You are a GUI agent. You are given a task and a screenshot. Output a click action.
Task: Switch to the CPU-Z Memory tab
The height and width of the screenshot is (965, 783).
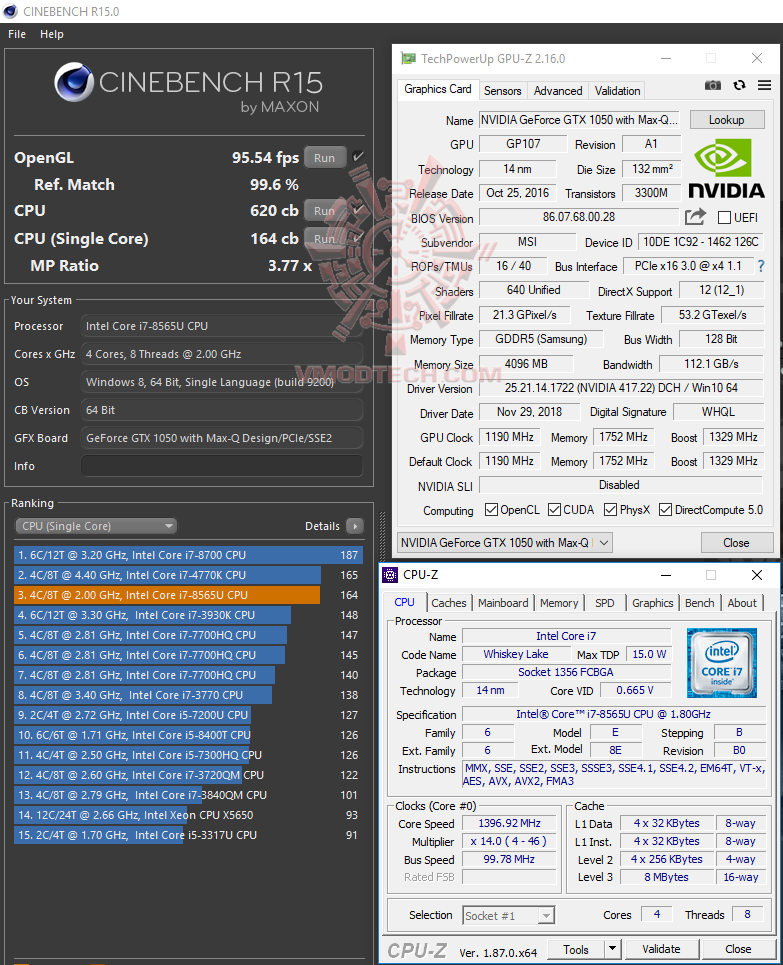[x=559, y=603]
